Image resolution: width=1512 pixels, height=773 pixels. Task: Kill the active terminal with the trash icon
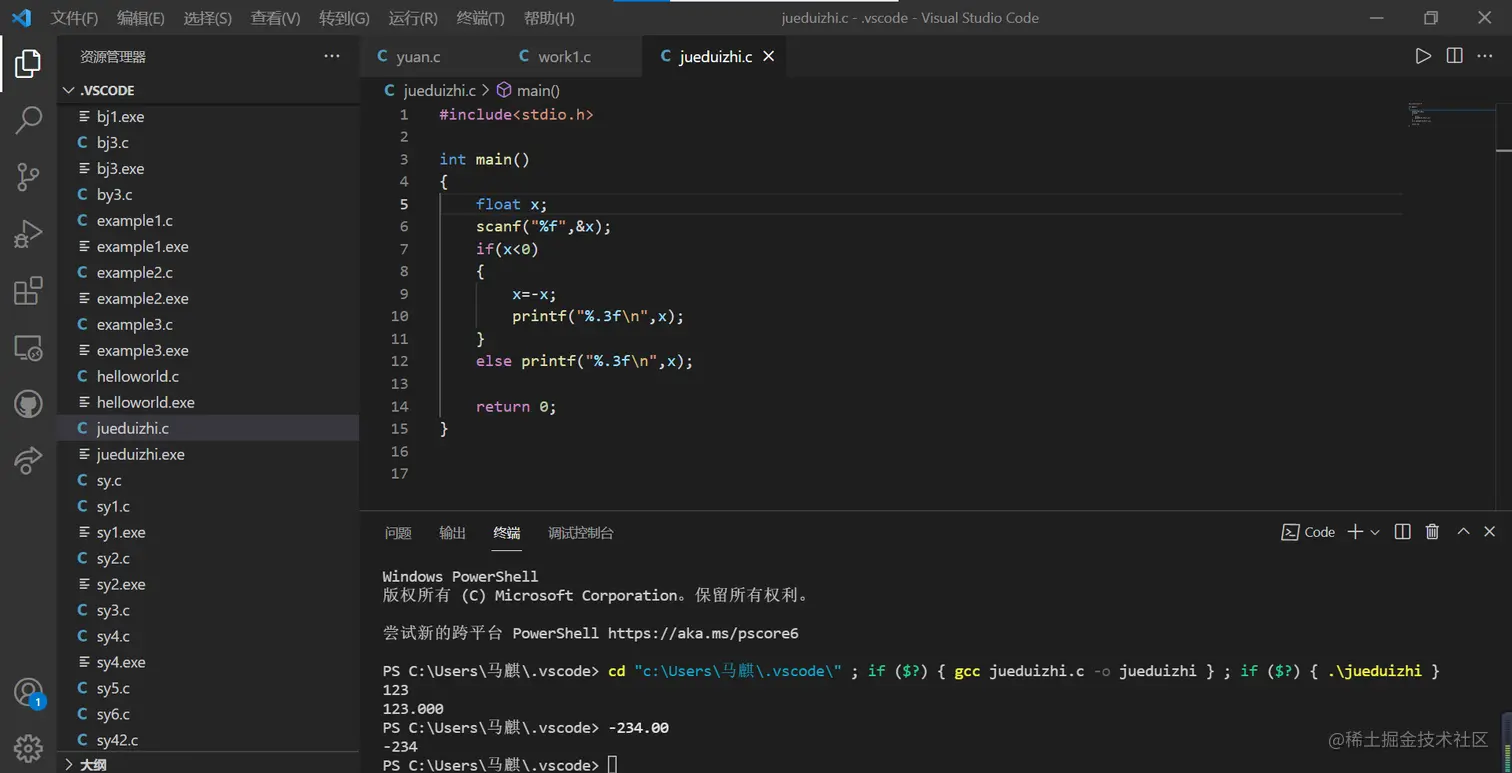1431,532
